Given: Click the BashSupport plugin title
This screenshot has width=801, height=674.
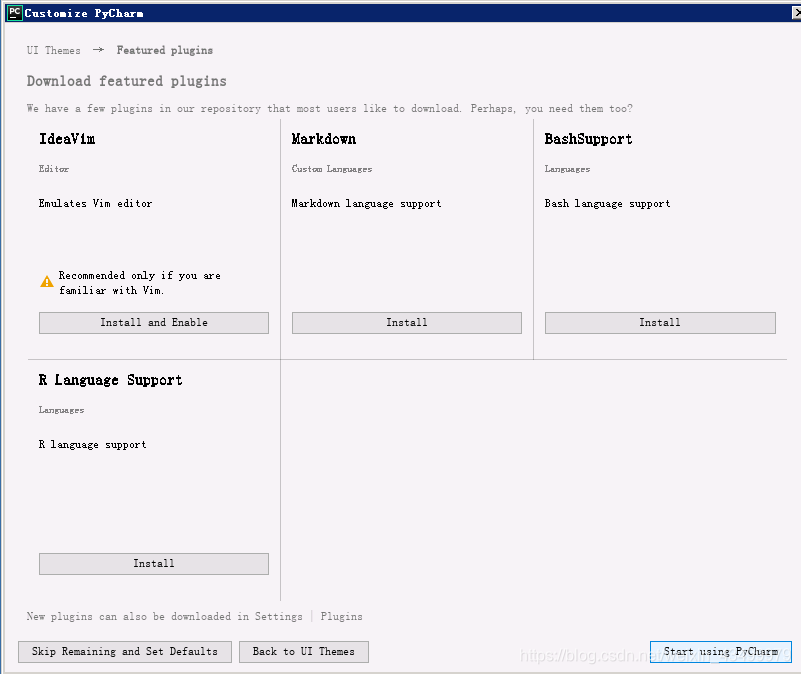Looking at the screenshot, I should [588, 139].
